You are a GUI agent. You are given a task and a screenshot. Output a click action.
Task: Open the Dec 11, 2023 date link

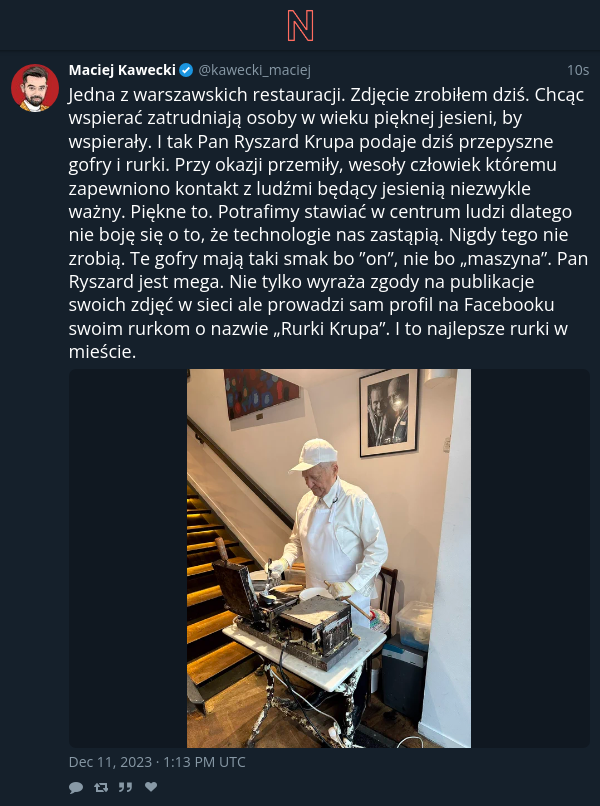(111, 762)
